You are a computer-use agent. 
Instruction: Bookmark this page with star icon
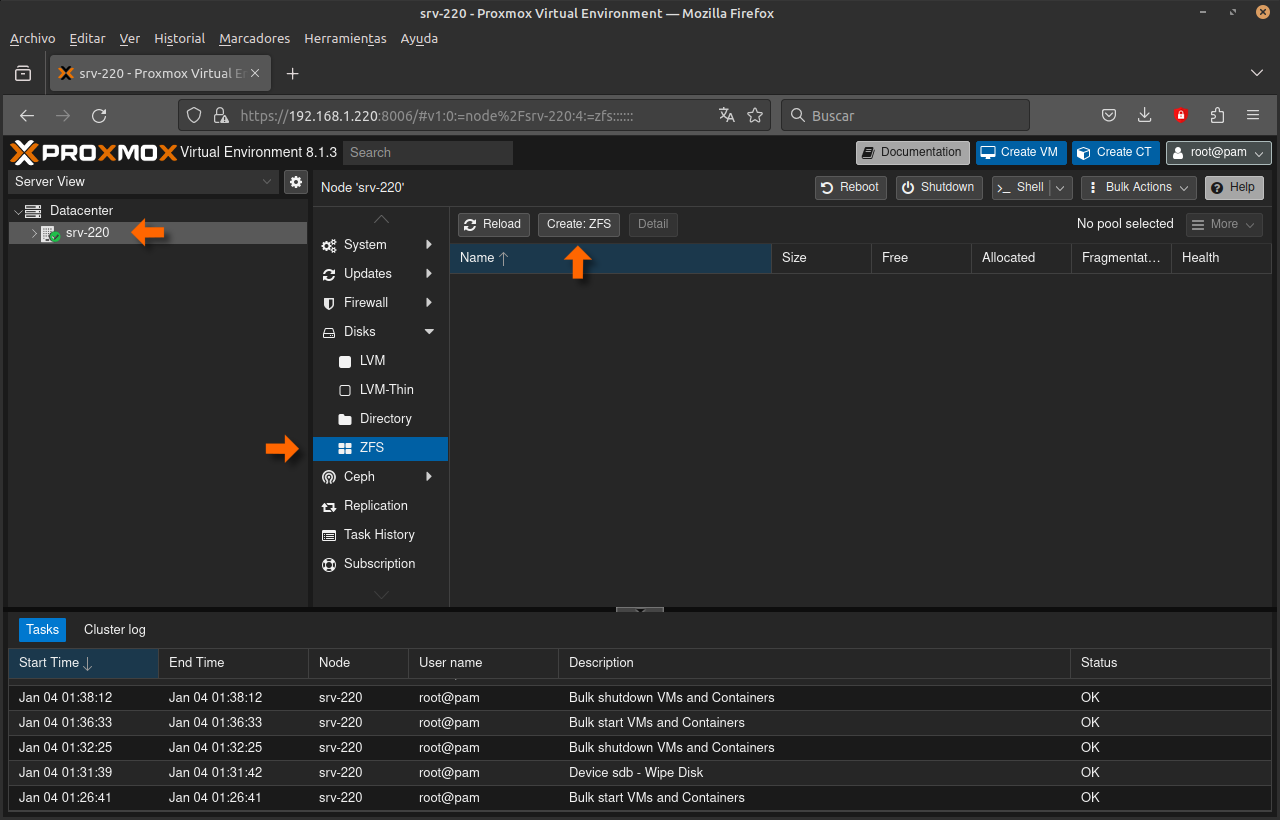(x=755, y=115)
